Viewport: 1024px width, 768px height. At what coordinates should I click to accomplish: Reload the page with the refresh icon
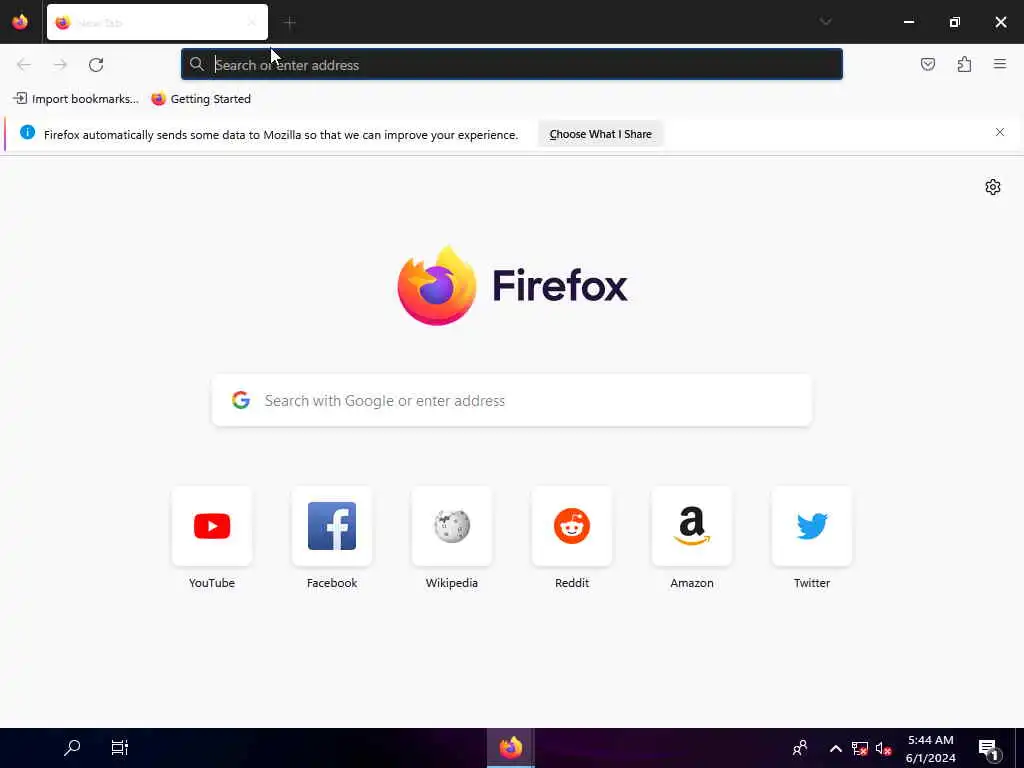click(96, 65)
